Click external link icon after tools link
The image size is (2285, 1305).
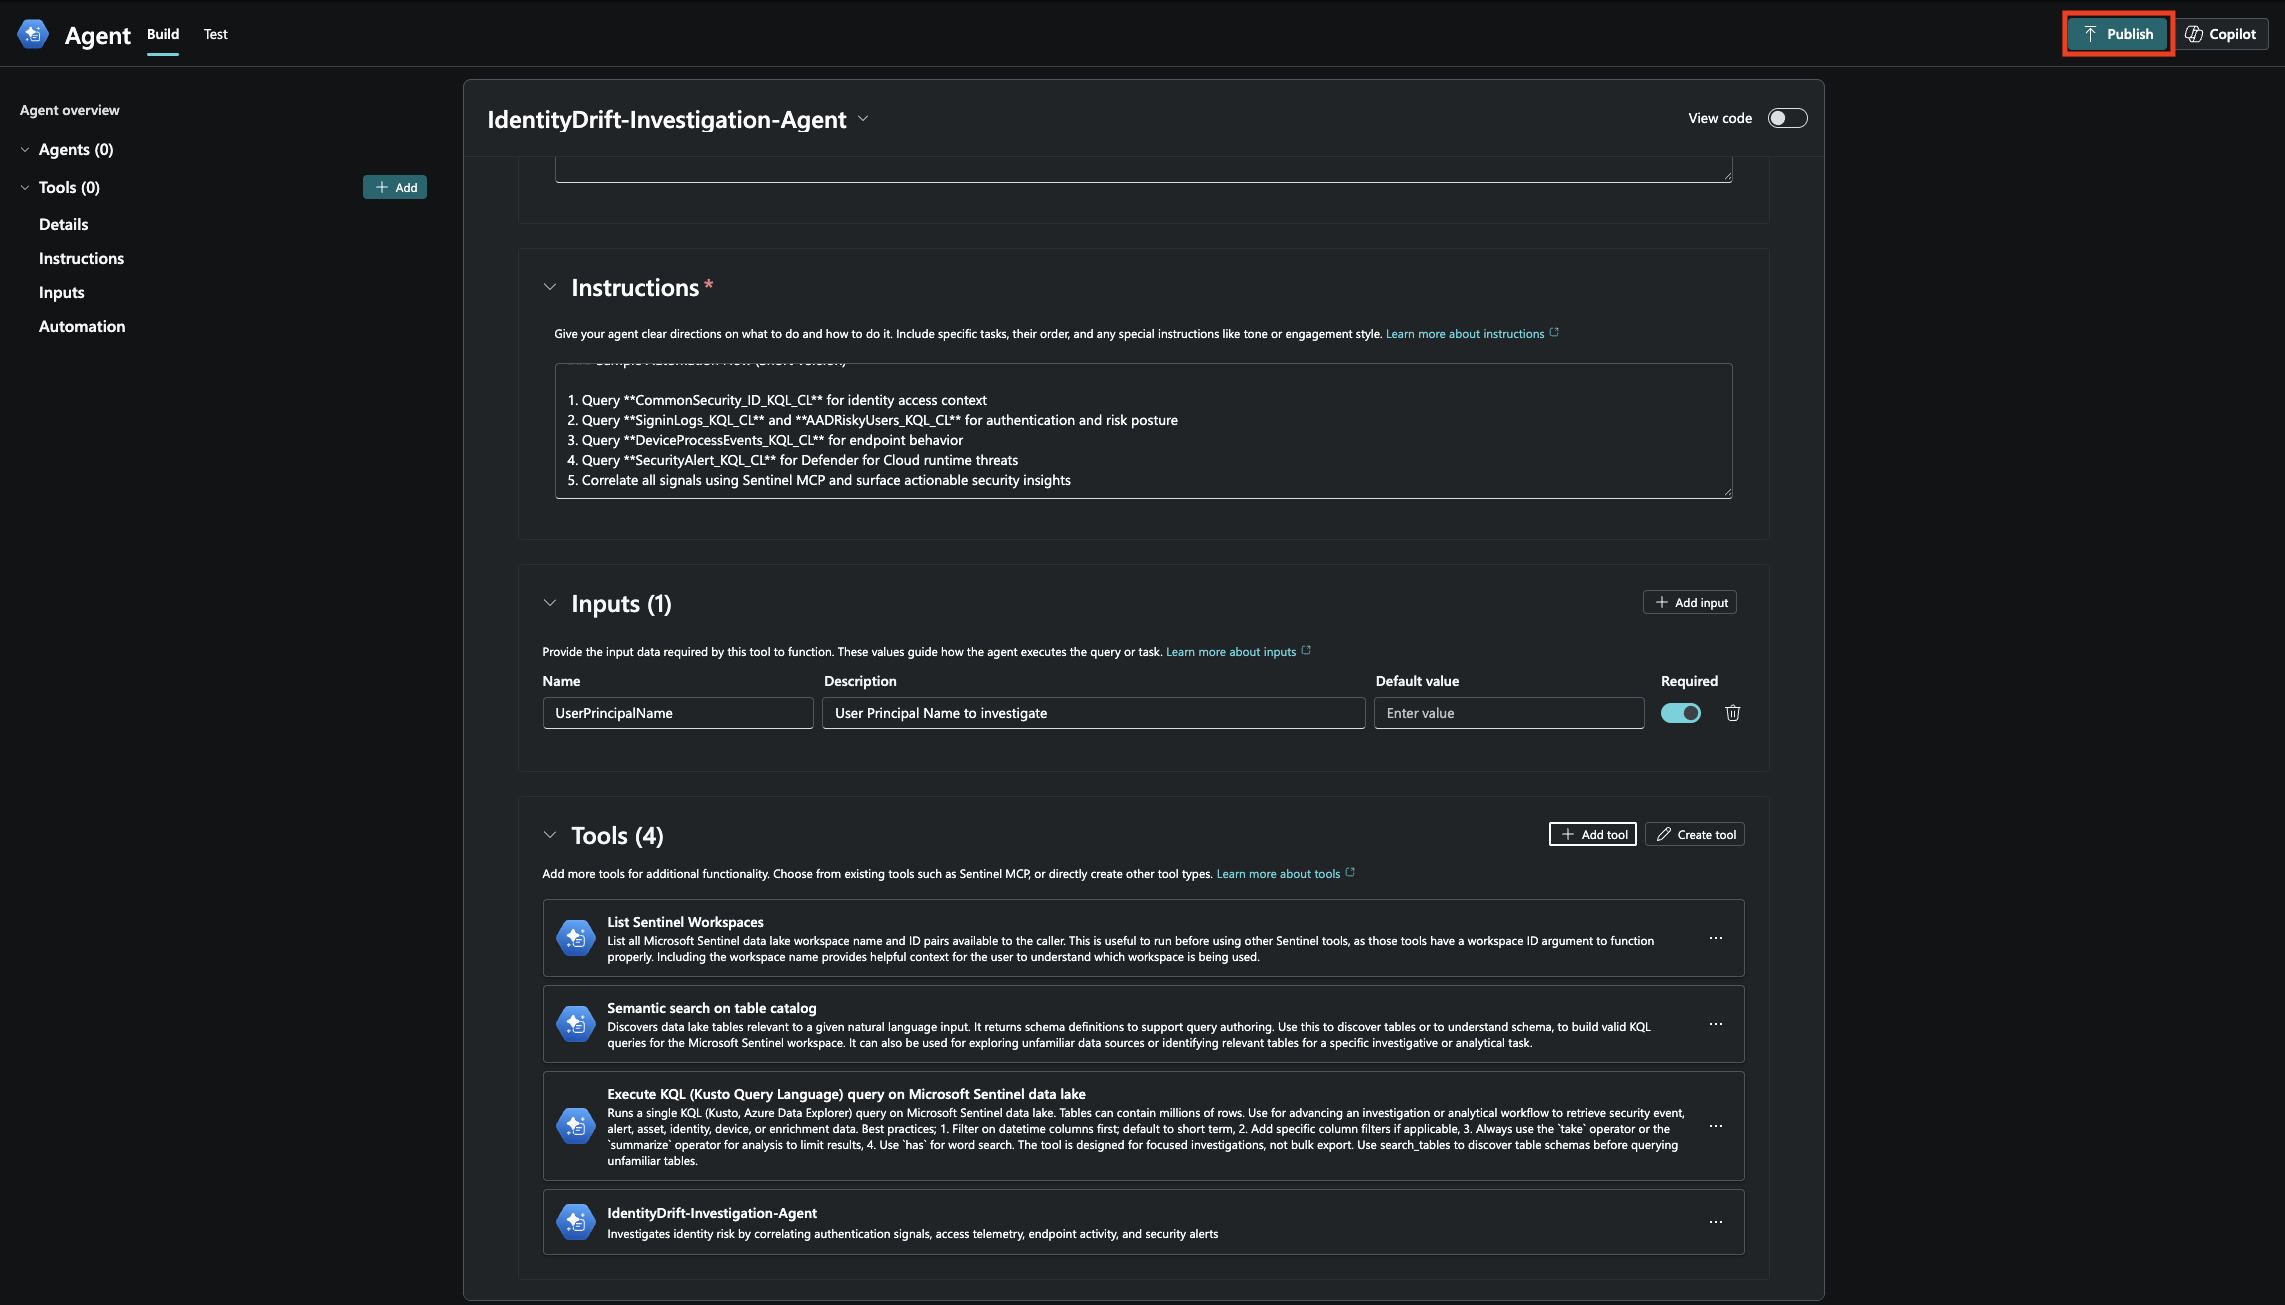click(1350, 873)
